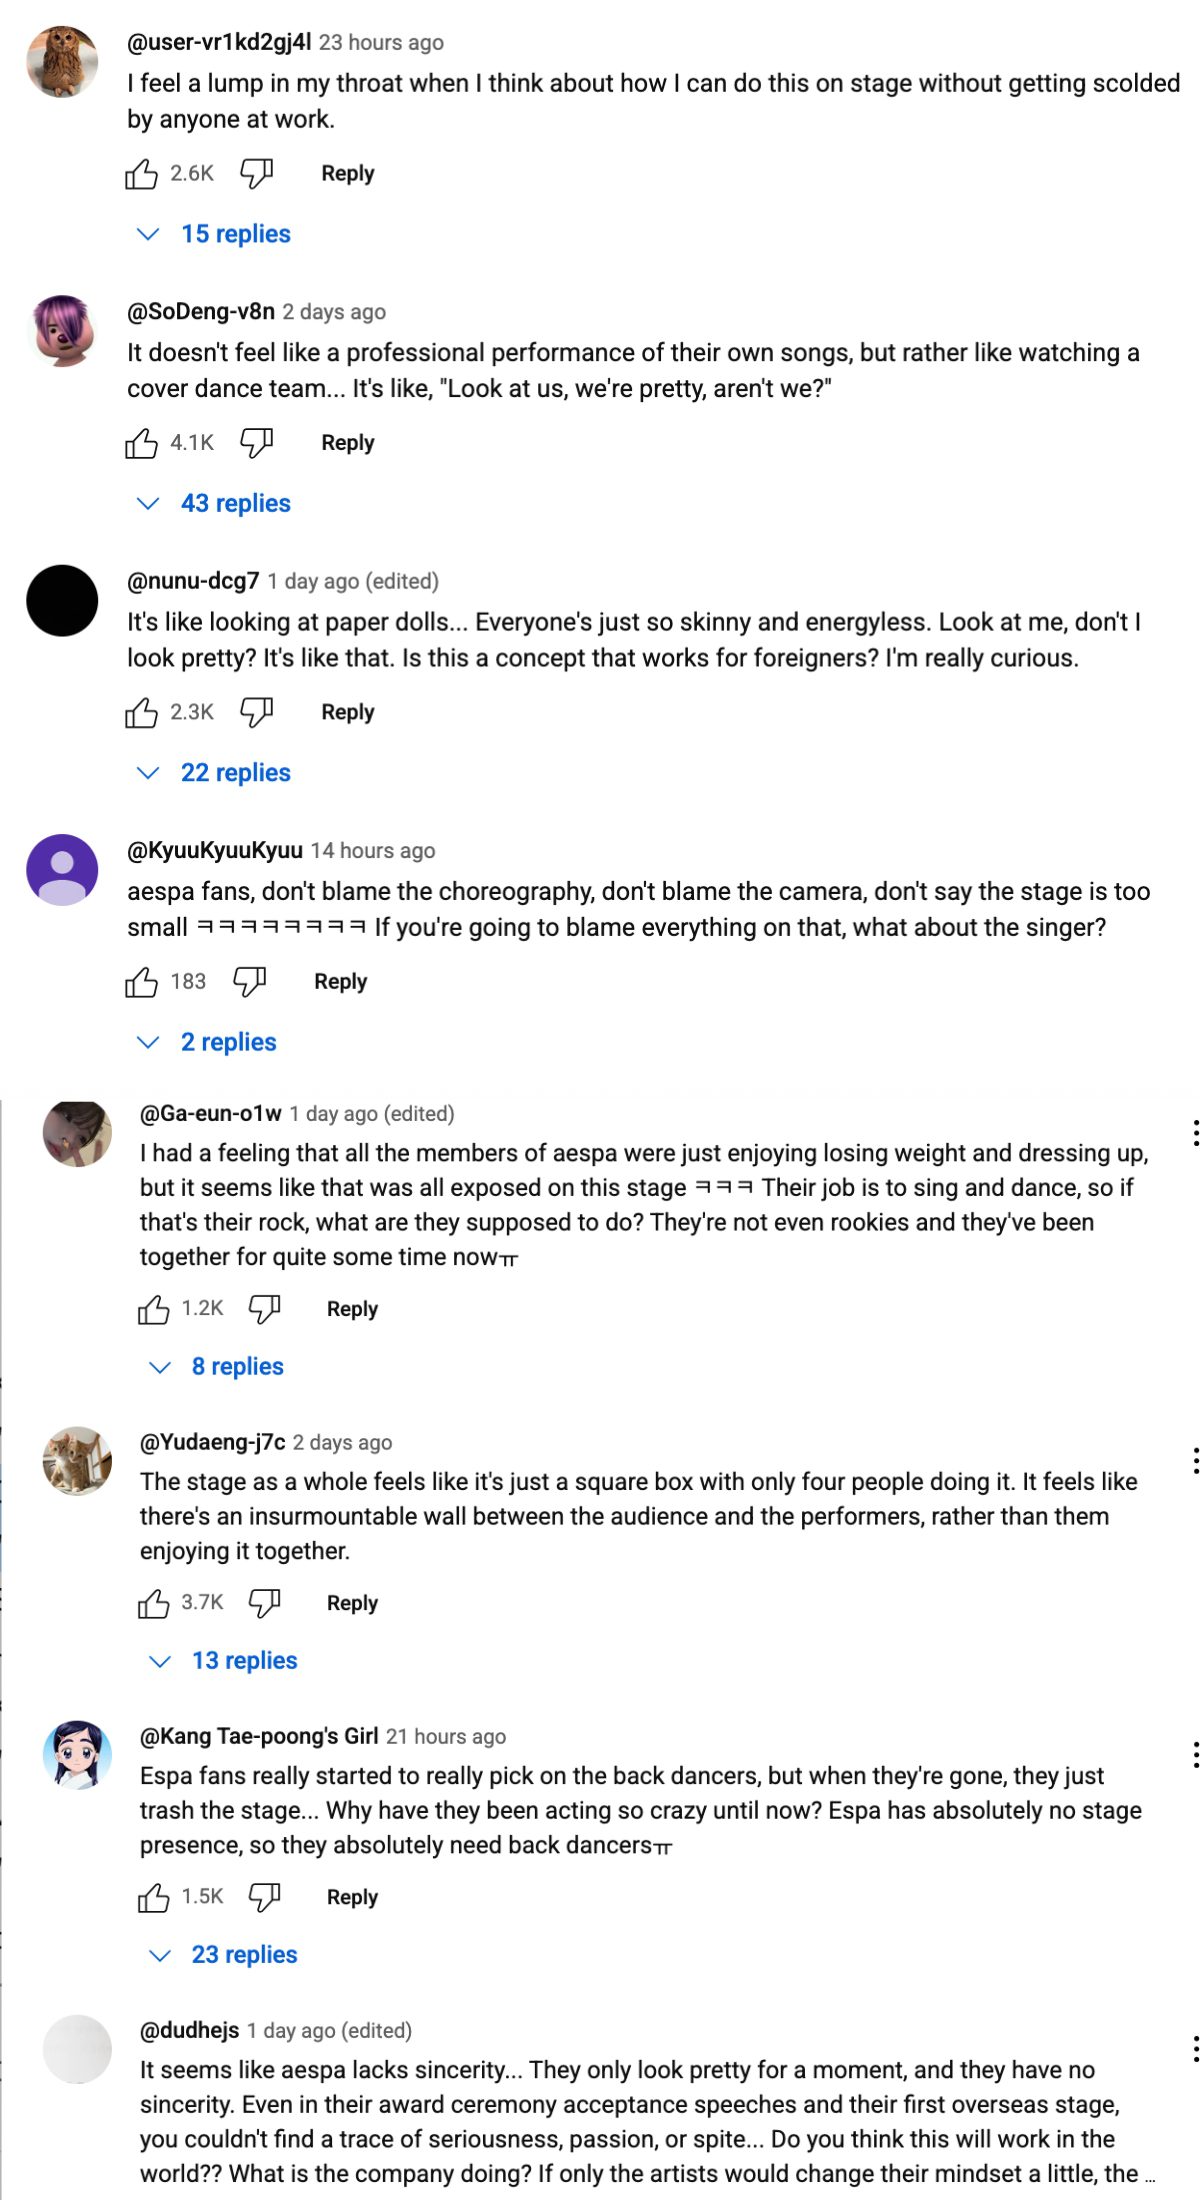
Task: Reply to @KyuuKyuuKyuu's comment
Action: click(340, 982)
